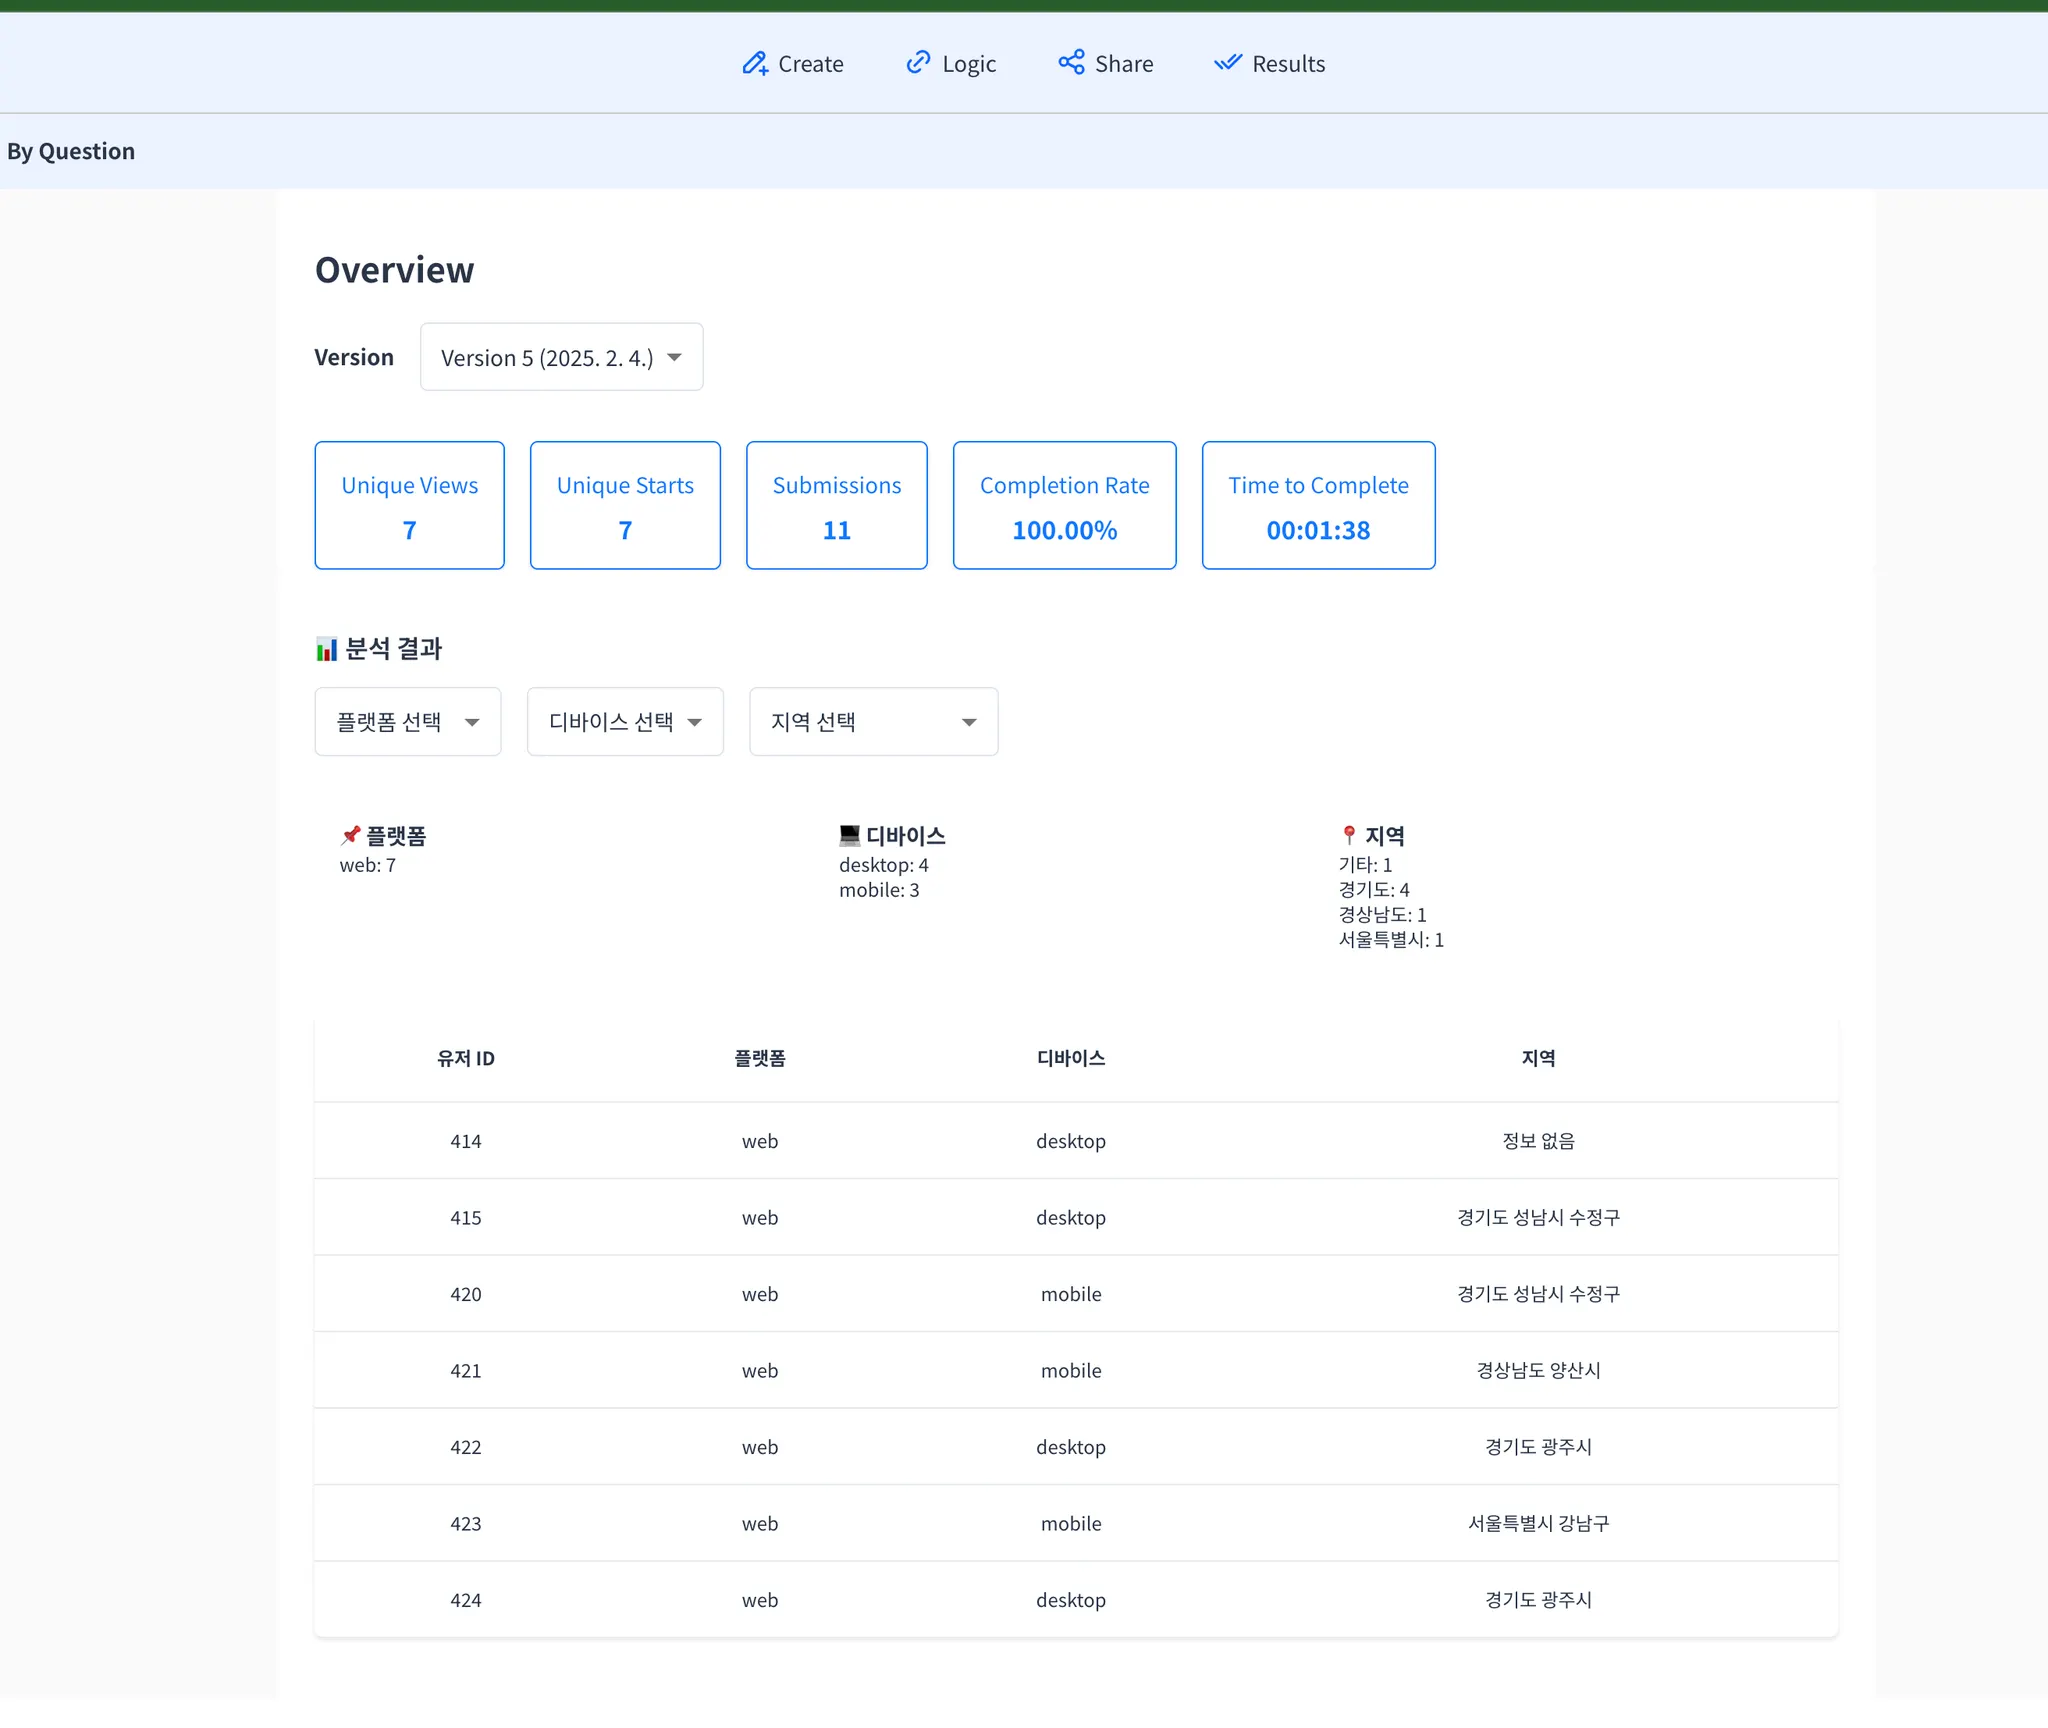Click the Submissions stat card
The width and height of the screenshot is (2048, 1728).
836,506
